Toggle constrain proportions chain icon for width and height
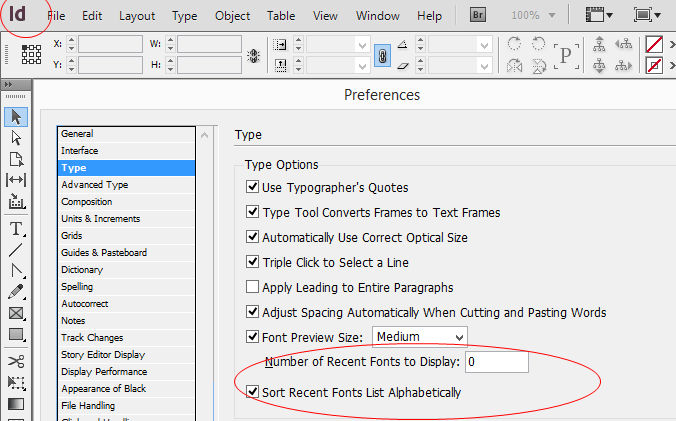Image resolution: width=676 pixels, height=421 pixels. [254, 56]
